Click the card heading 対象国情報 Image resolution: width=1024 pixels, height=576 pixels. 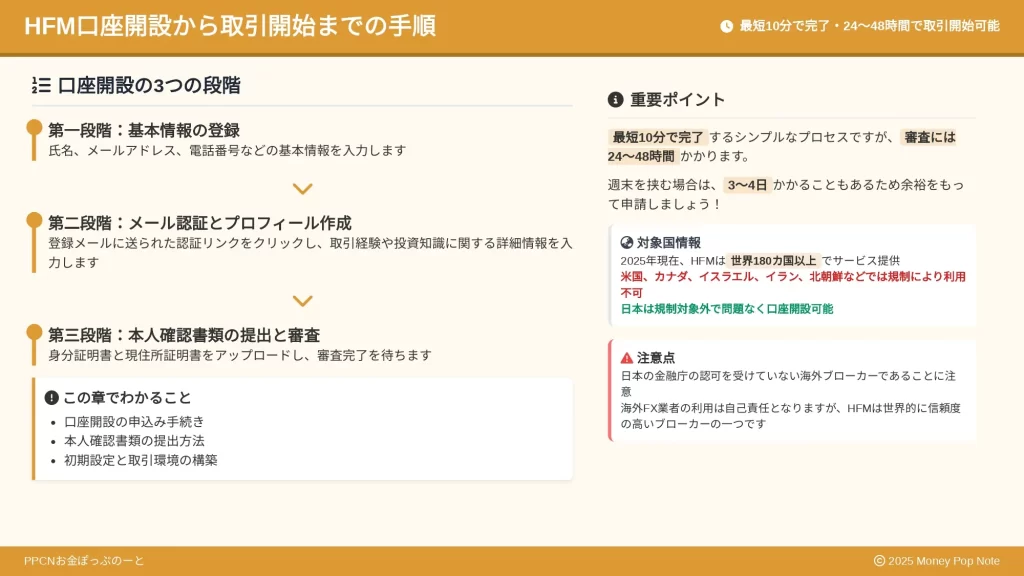pos(669,243)
